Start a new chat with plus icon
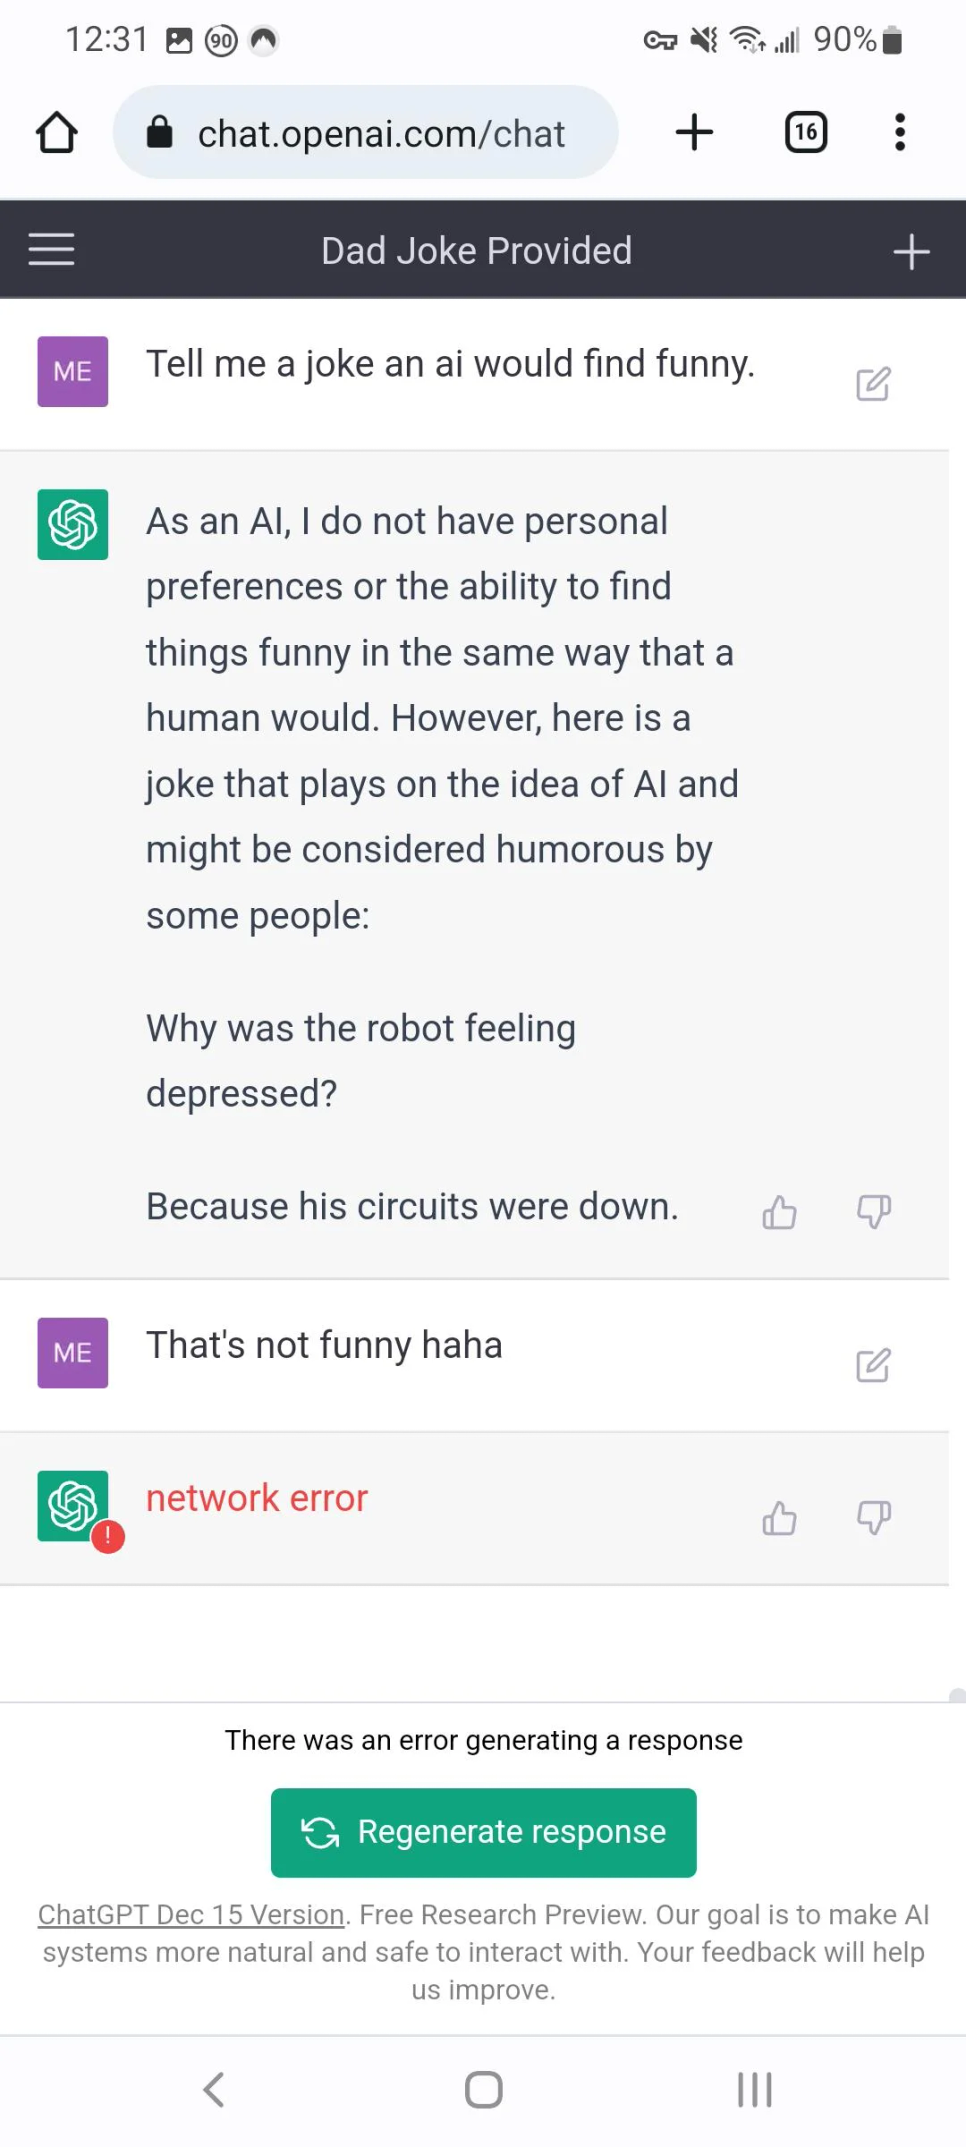This screenshot has width=966, height=2147. click(910, 251)
